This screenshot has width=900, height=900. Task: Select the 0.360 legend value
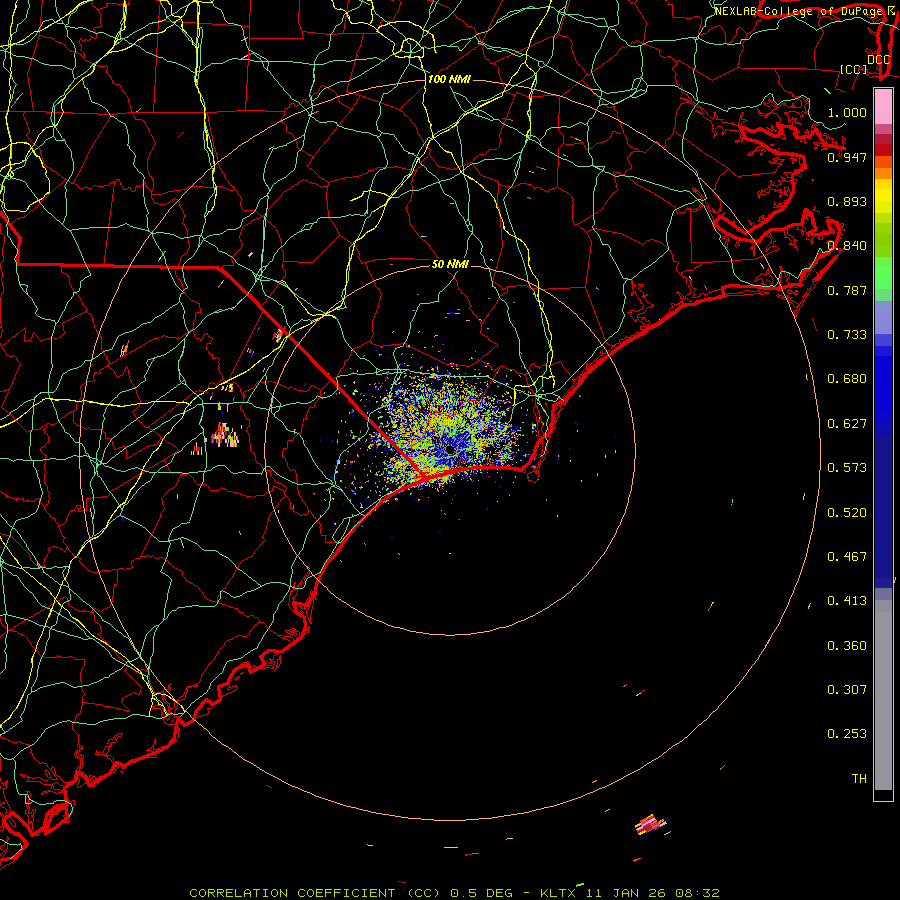click(x=847, y=646)
